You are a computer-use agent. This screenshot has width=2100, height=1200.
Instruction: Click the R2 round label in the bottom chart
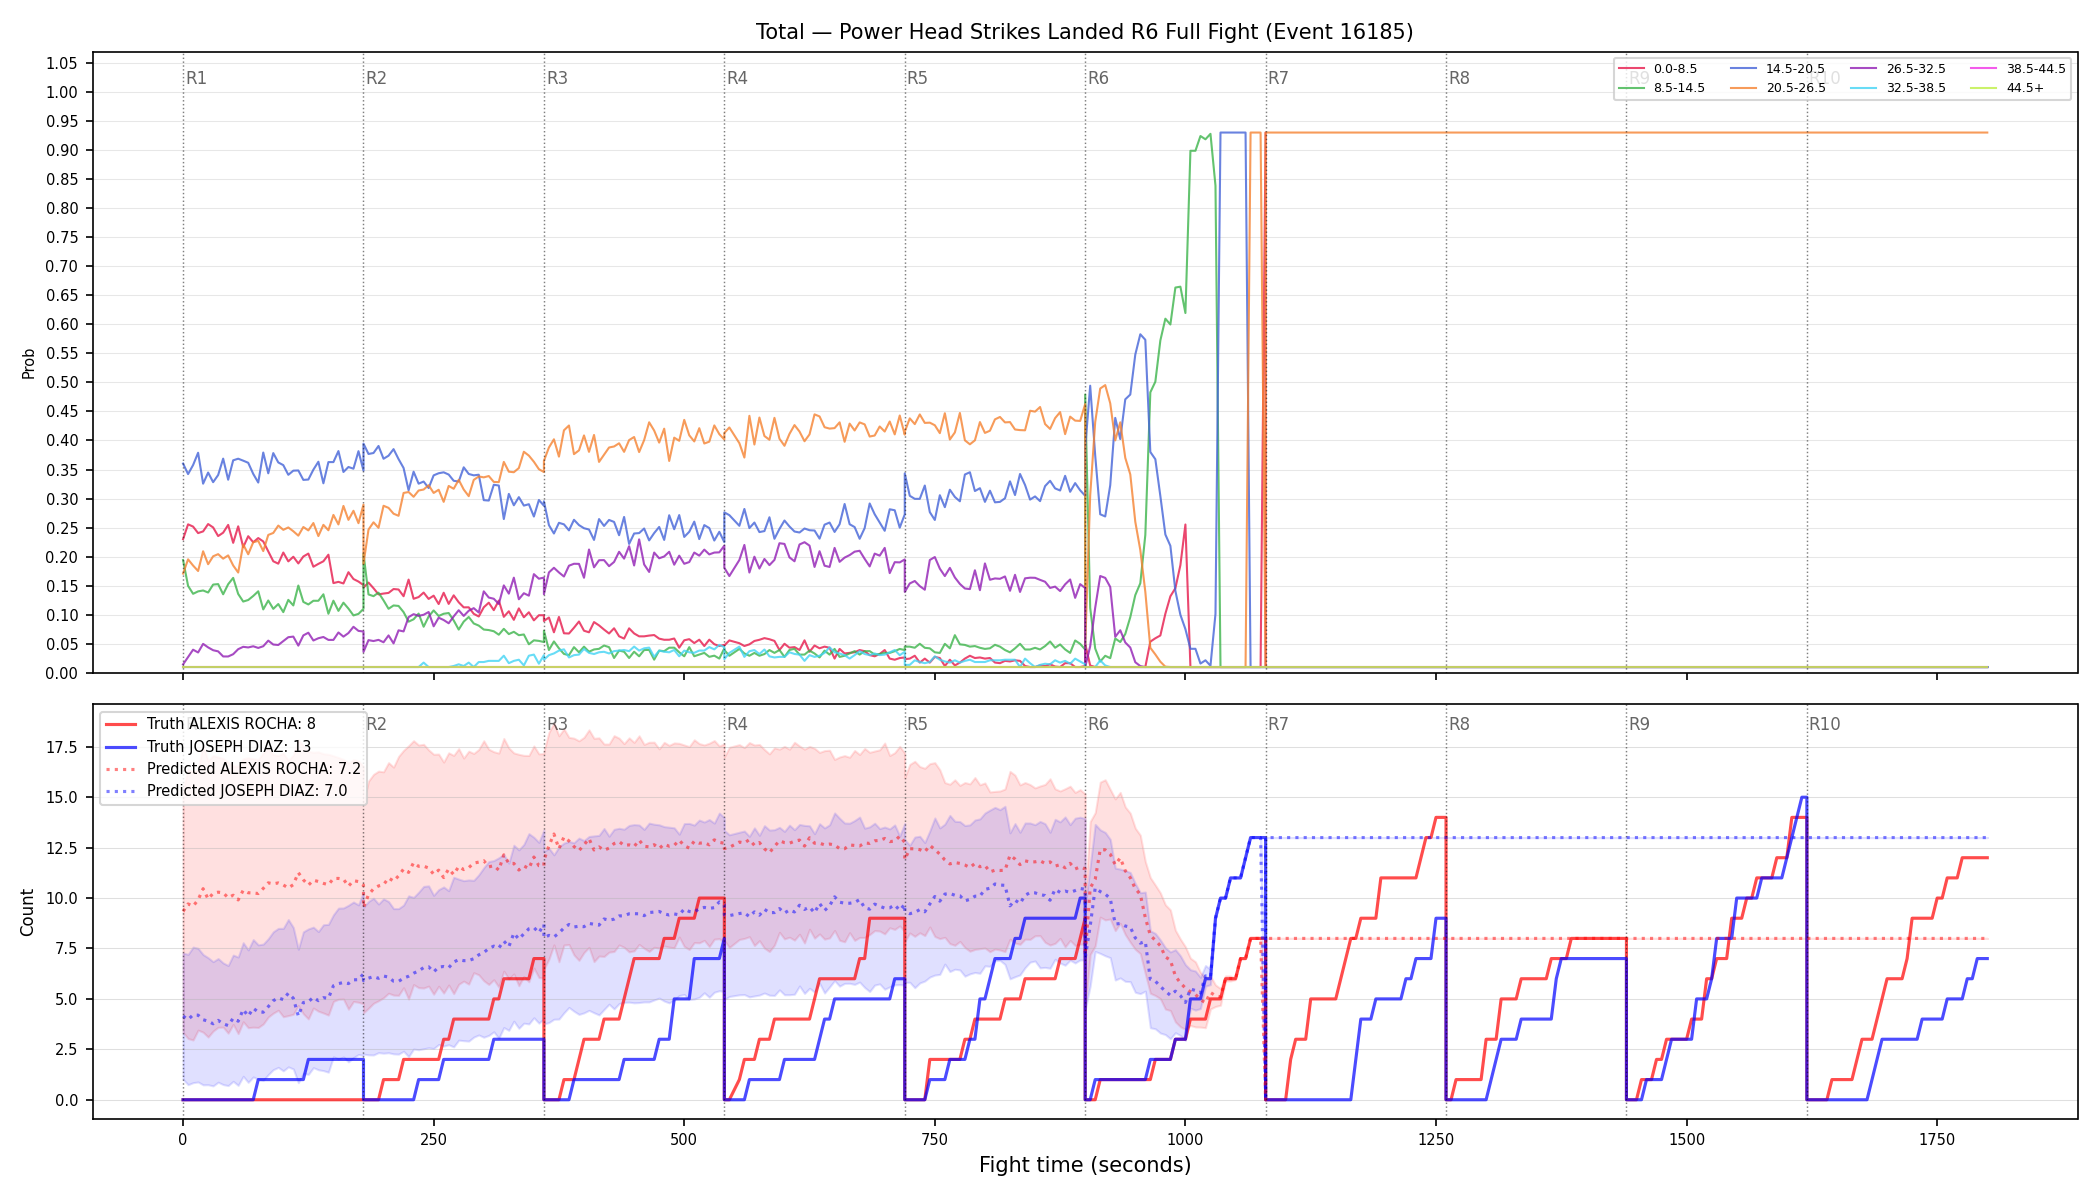tap(376, 724)
